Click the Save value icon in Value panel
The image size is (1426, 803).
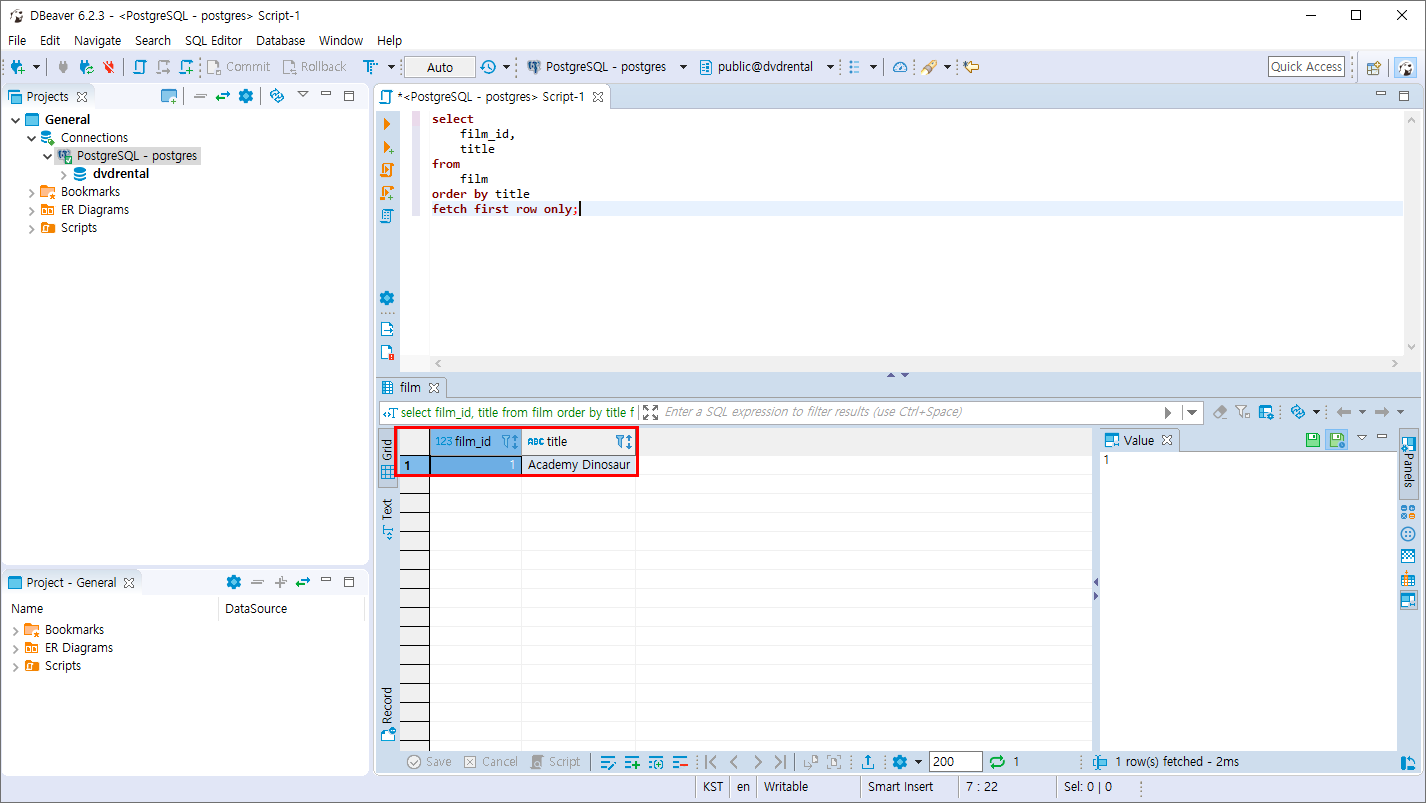click(1313, 440)
